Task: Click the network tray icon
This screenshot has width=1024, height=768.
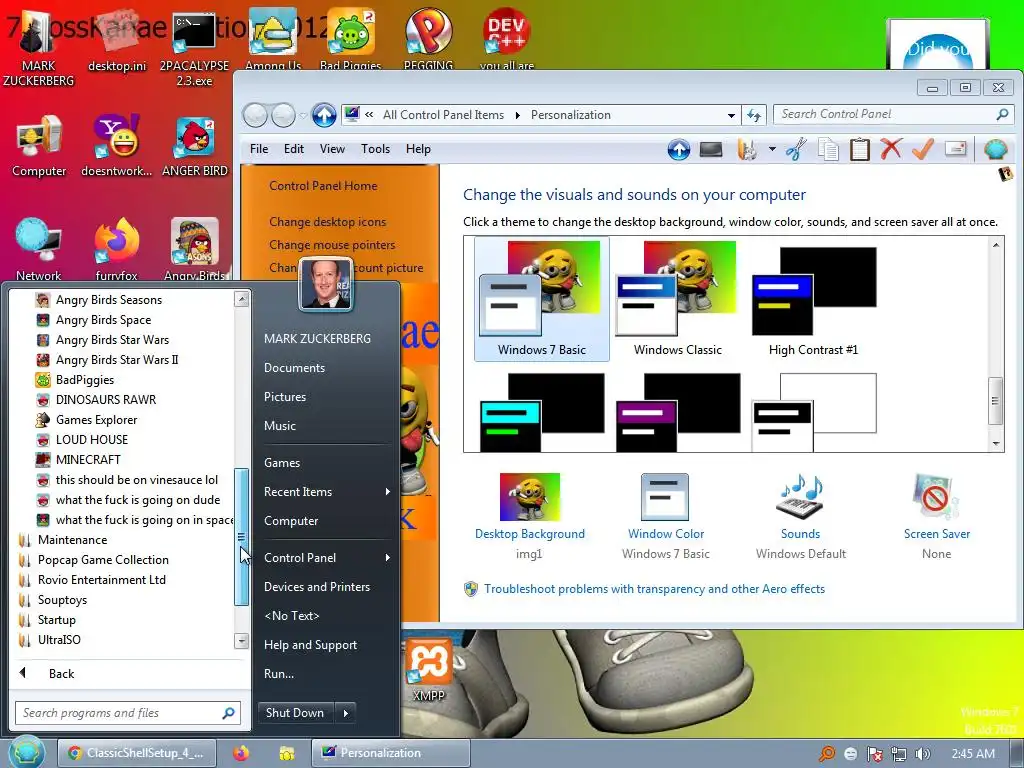Action: click(899, 754)
